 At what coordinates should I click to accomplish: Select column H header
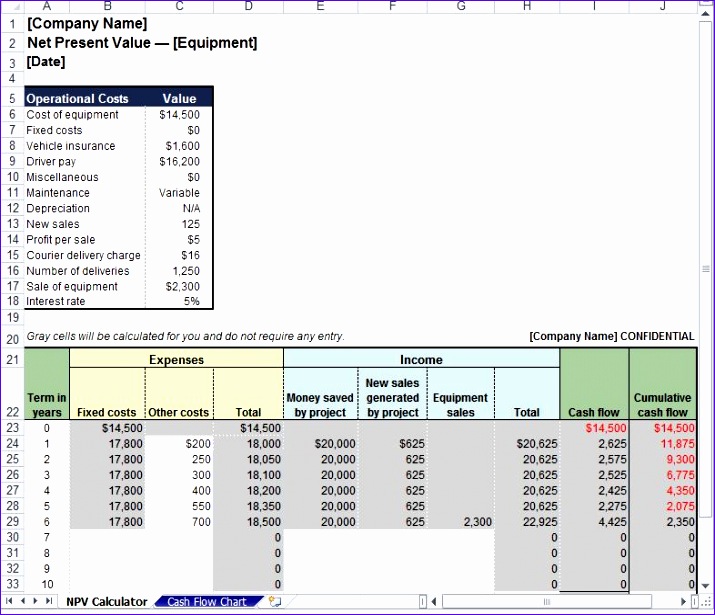tap(527, 6)
